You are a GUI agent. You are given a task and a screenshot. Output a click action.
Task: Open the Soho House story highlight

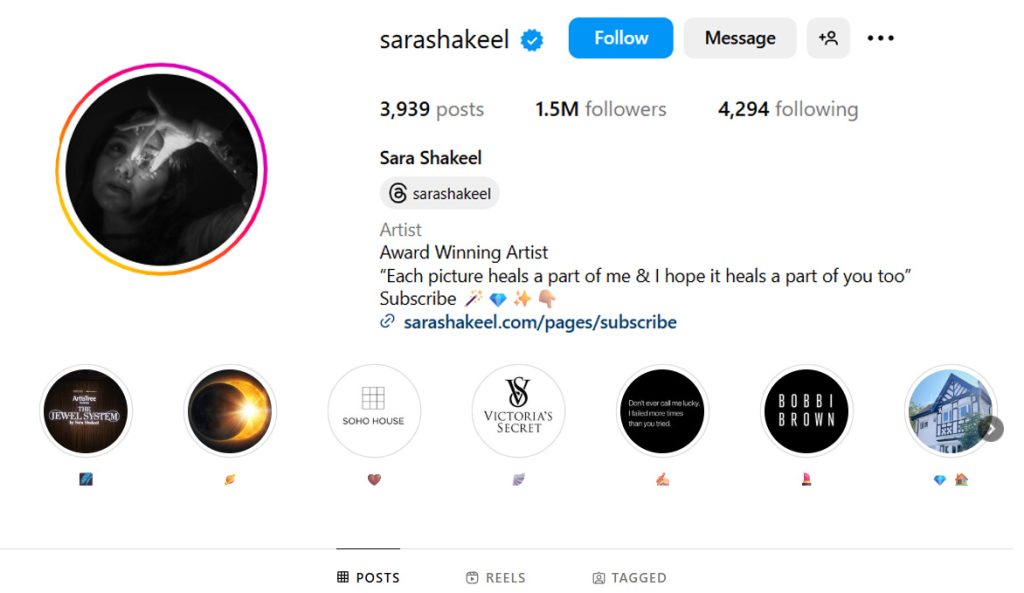[374, 411]
